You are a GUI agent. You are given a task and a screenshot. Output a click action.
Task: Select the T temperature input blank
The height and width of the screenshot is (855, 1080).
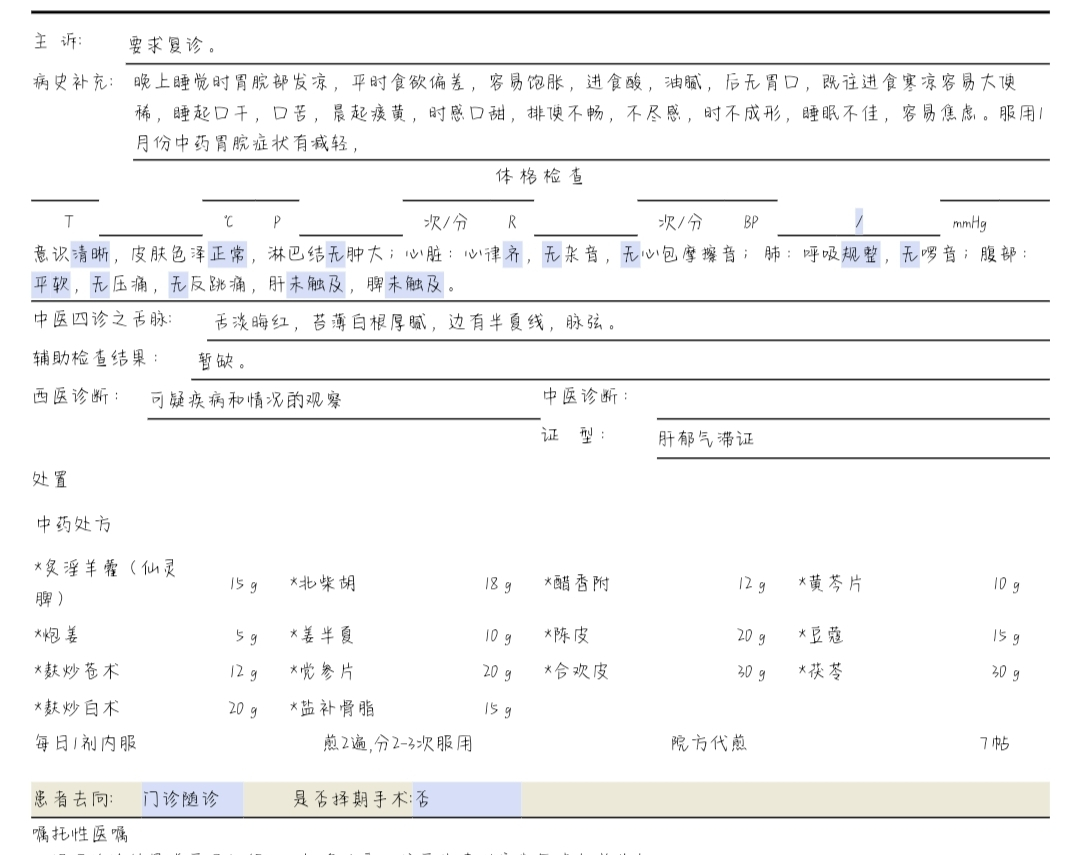[x=150, y=222]
